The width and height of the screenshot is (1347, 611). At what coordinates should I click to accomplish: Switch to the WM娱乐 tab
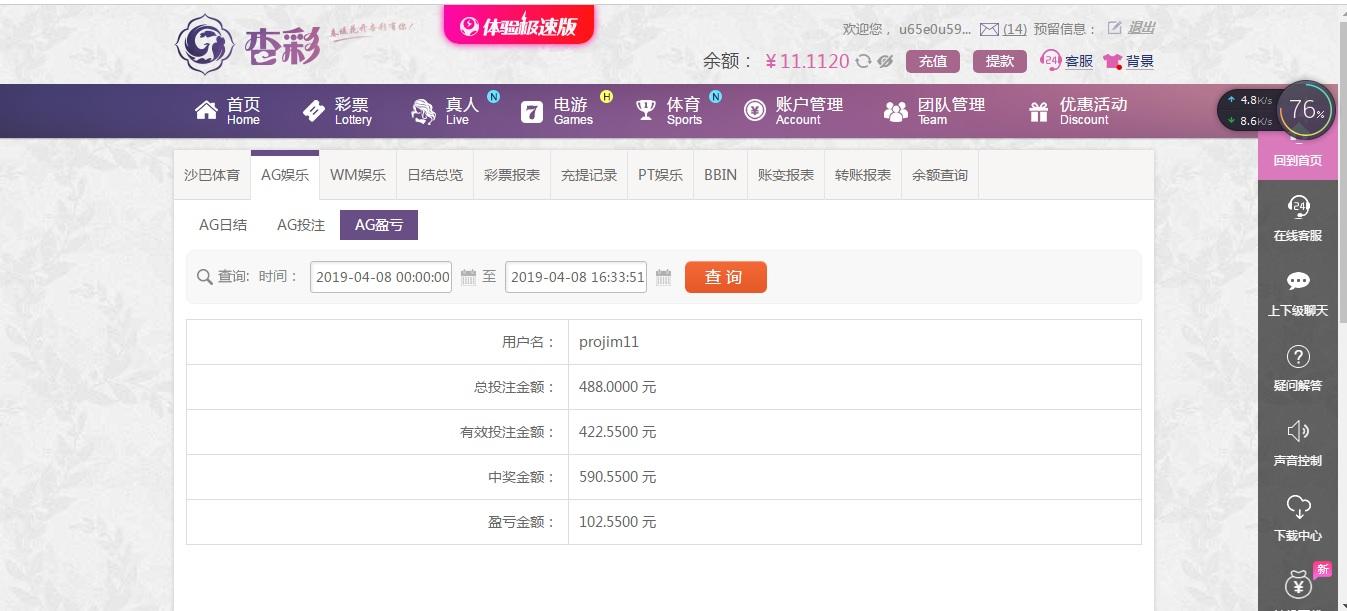(x=358, y=174)
